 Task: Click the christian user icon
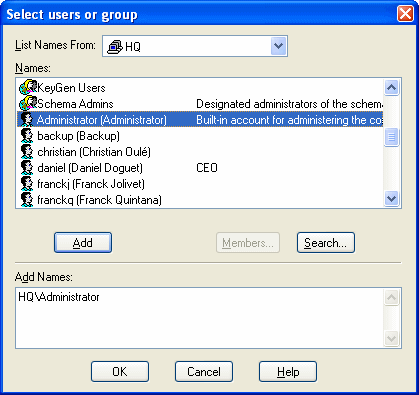27,151
